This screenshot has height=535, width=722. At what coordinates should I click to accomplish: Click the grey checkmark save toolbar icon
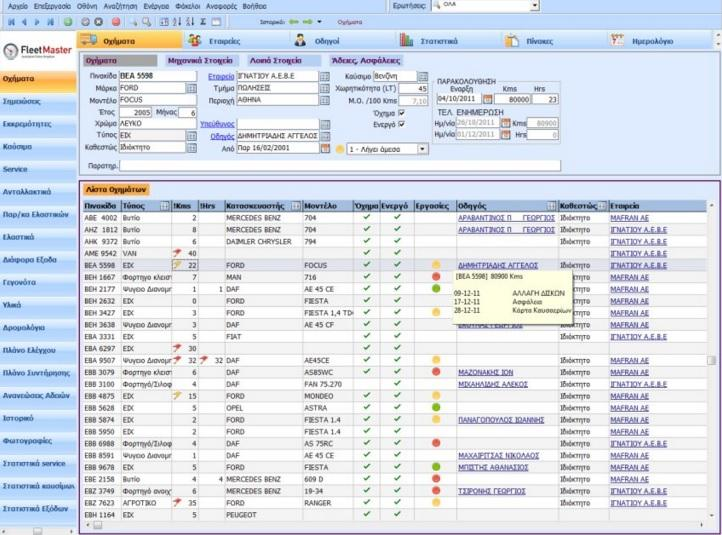click(85, 22)
